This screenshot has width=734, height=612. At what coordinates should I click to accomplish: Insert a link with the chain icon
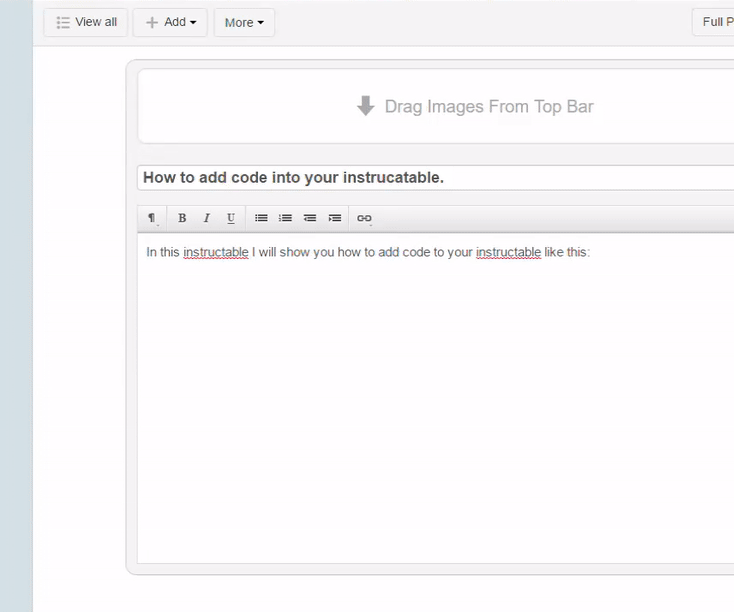(x=364, y=218)
